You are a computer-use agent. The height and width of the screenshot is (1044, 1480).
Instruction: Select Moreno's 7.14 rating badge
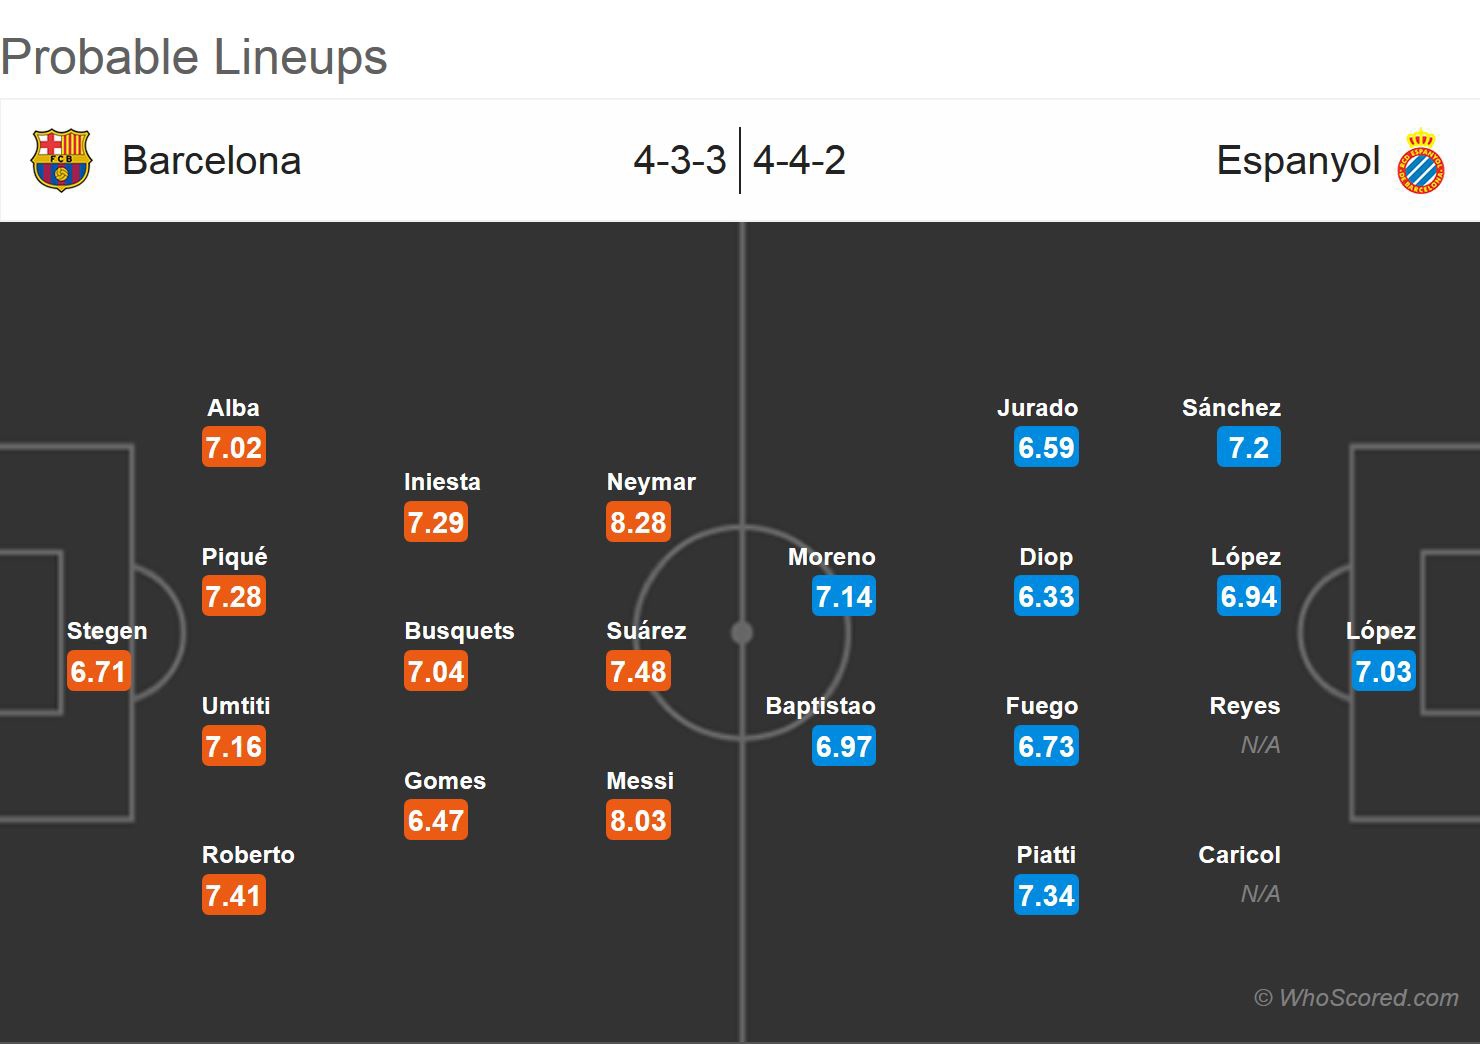[844, 597]
